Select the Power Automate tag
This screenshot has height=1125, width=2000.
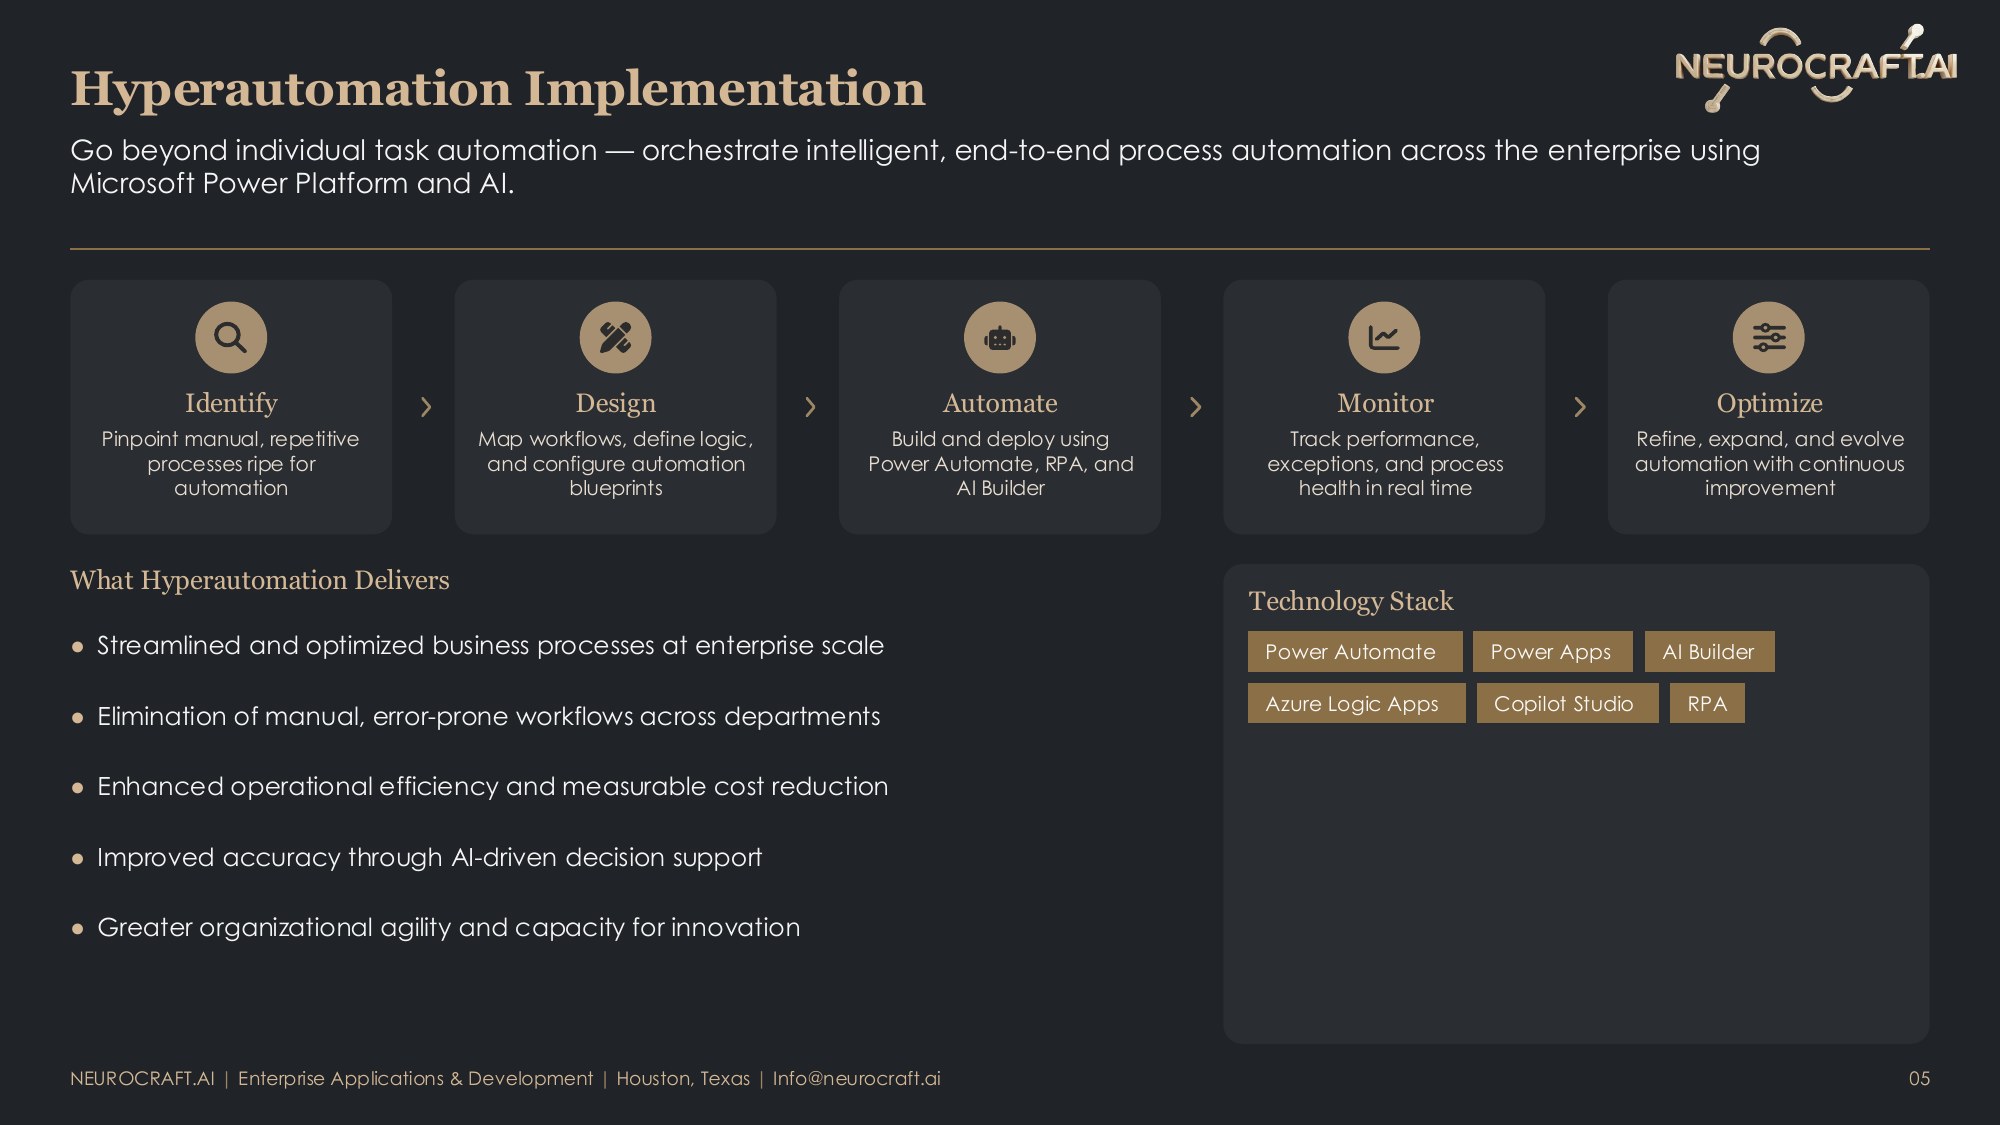tap(1355, 652)
